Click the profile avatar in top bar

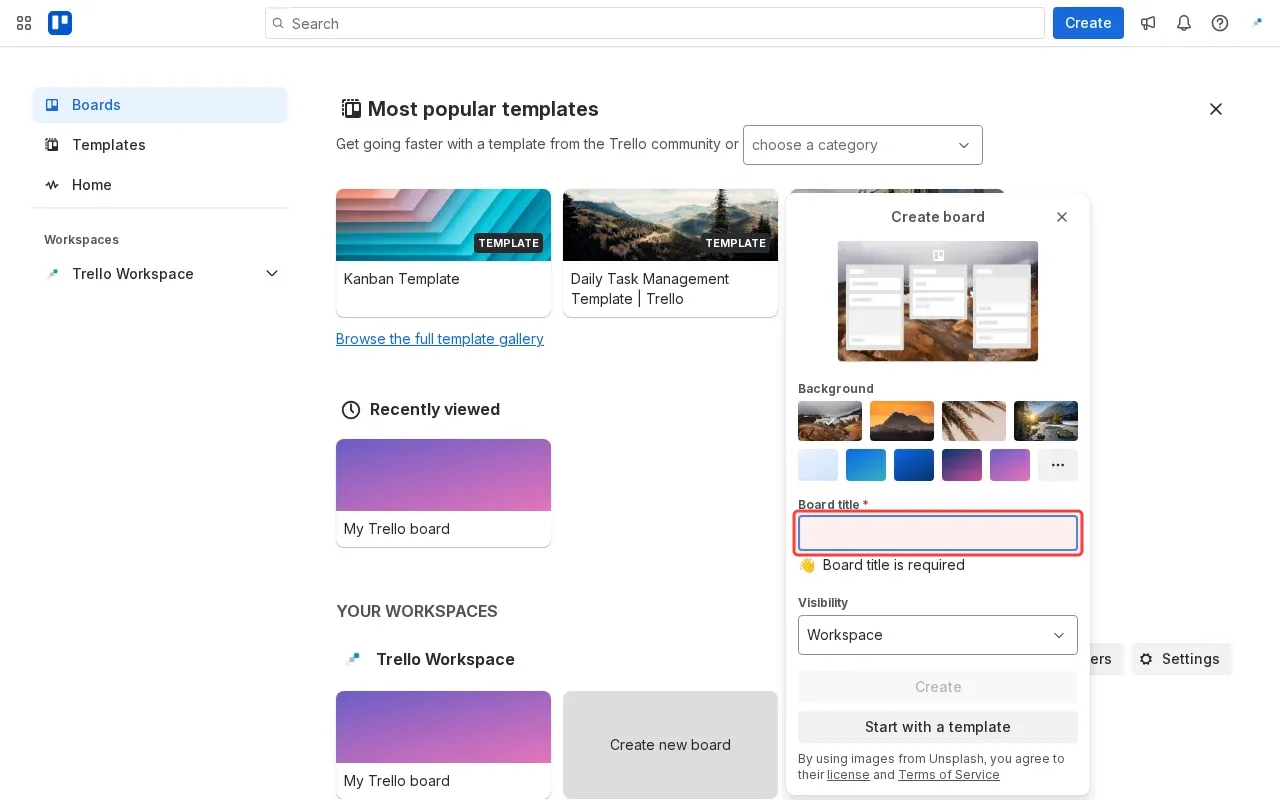coord(1256,23)
